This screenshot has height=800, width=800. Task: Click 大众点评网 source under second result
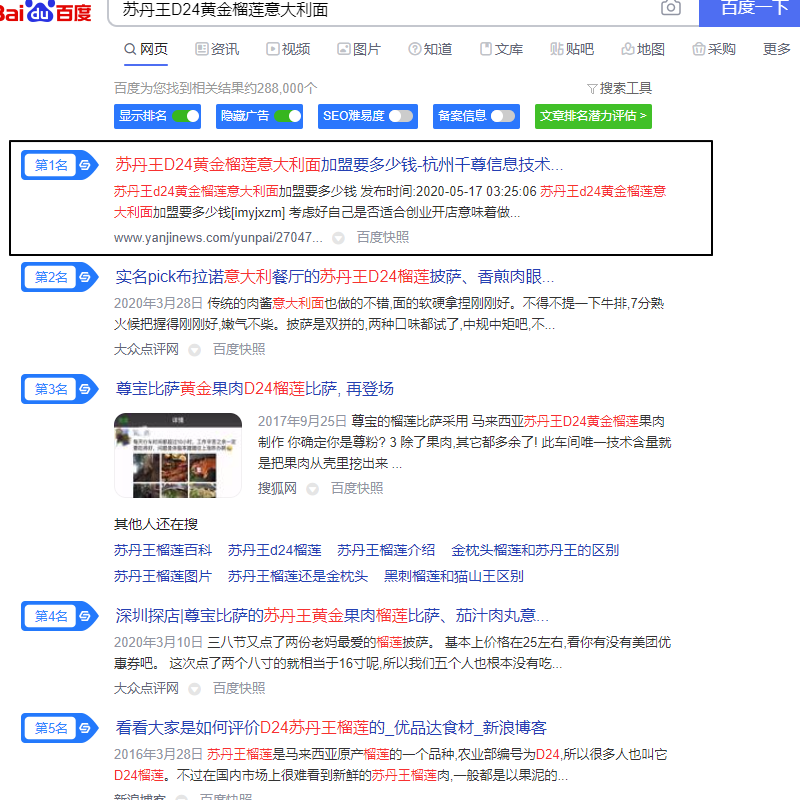[x=146, y=349]
